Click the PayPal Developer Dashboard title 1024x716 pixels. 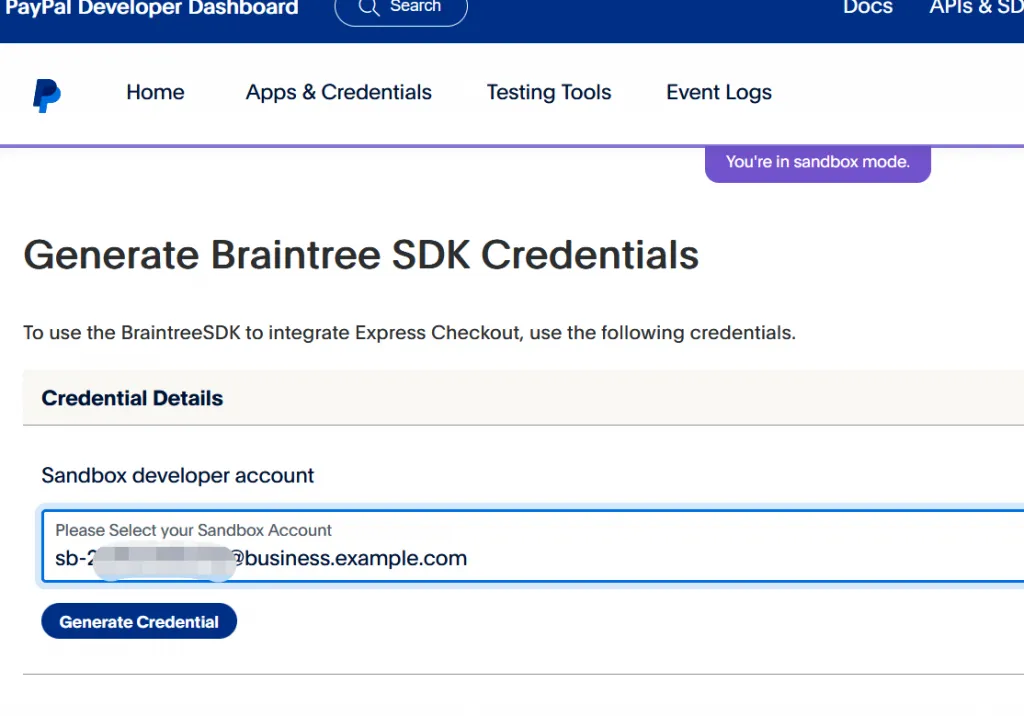[x=152, y=8]
